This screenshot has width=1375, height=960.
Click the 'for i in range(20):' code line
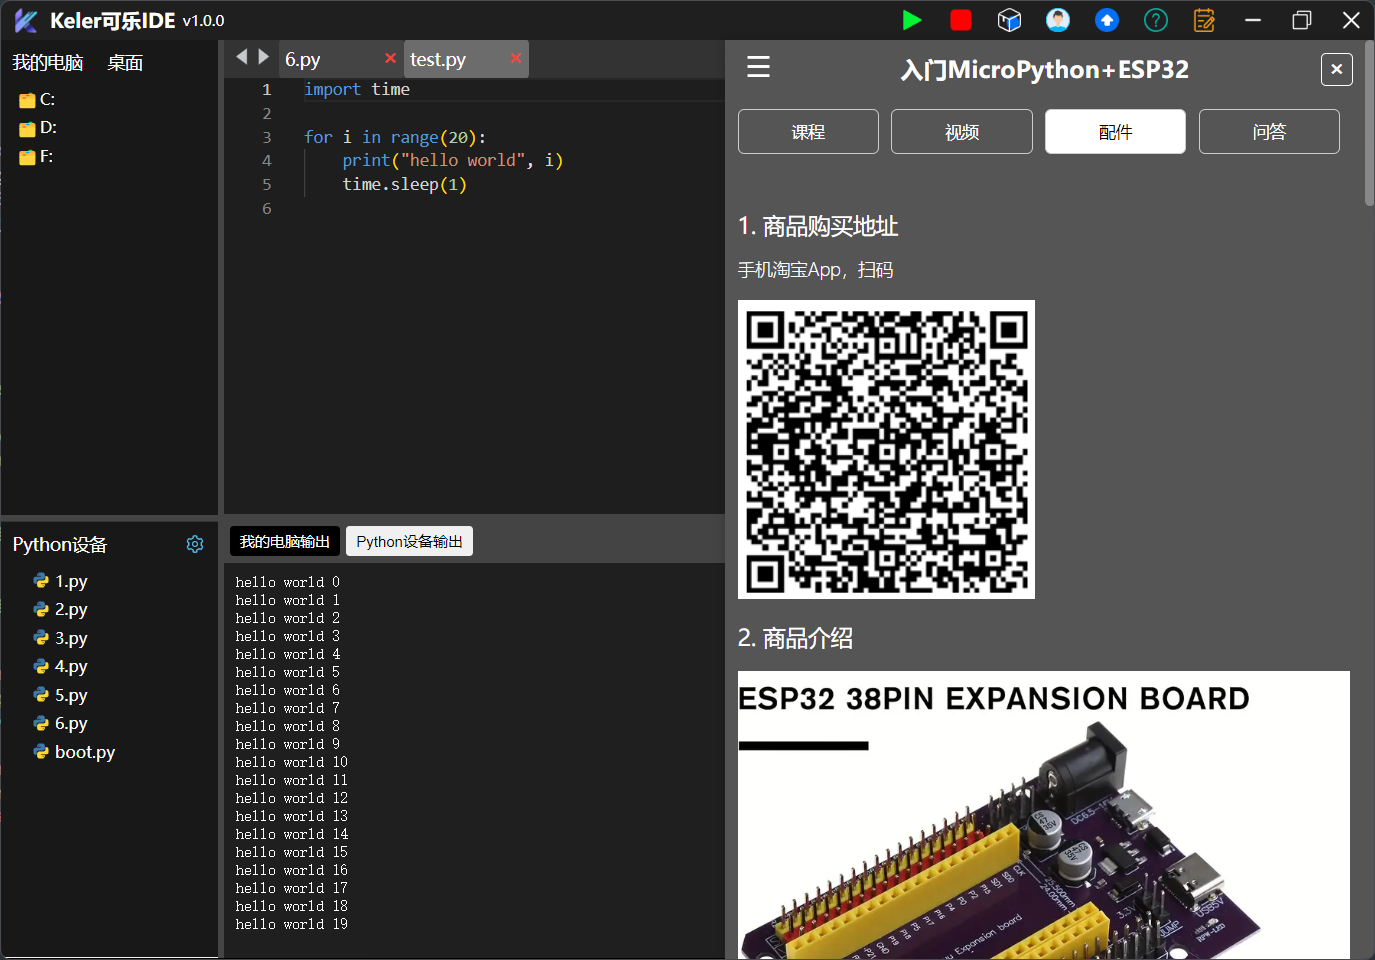pos(395,137)
